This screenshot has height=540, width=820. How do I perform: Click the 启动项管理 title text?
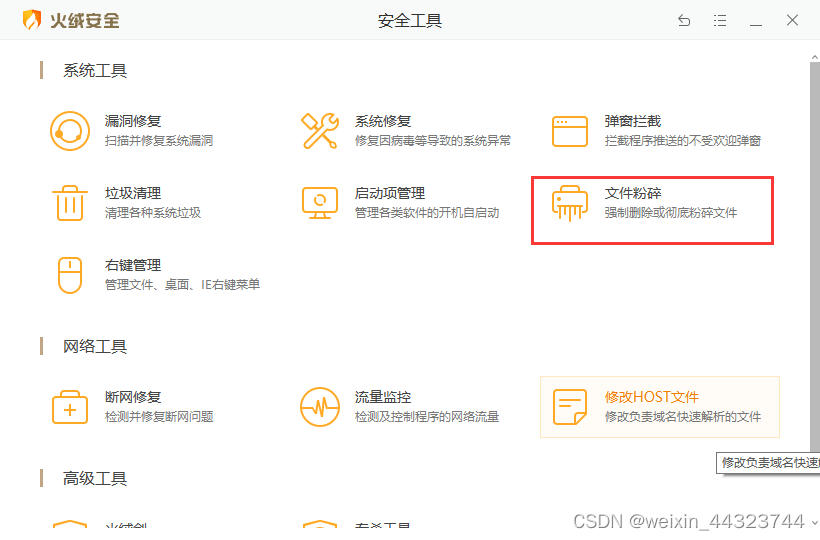390,193
